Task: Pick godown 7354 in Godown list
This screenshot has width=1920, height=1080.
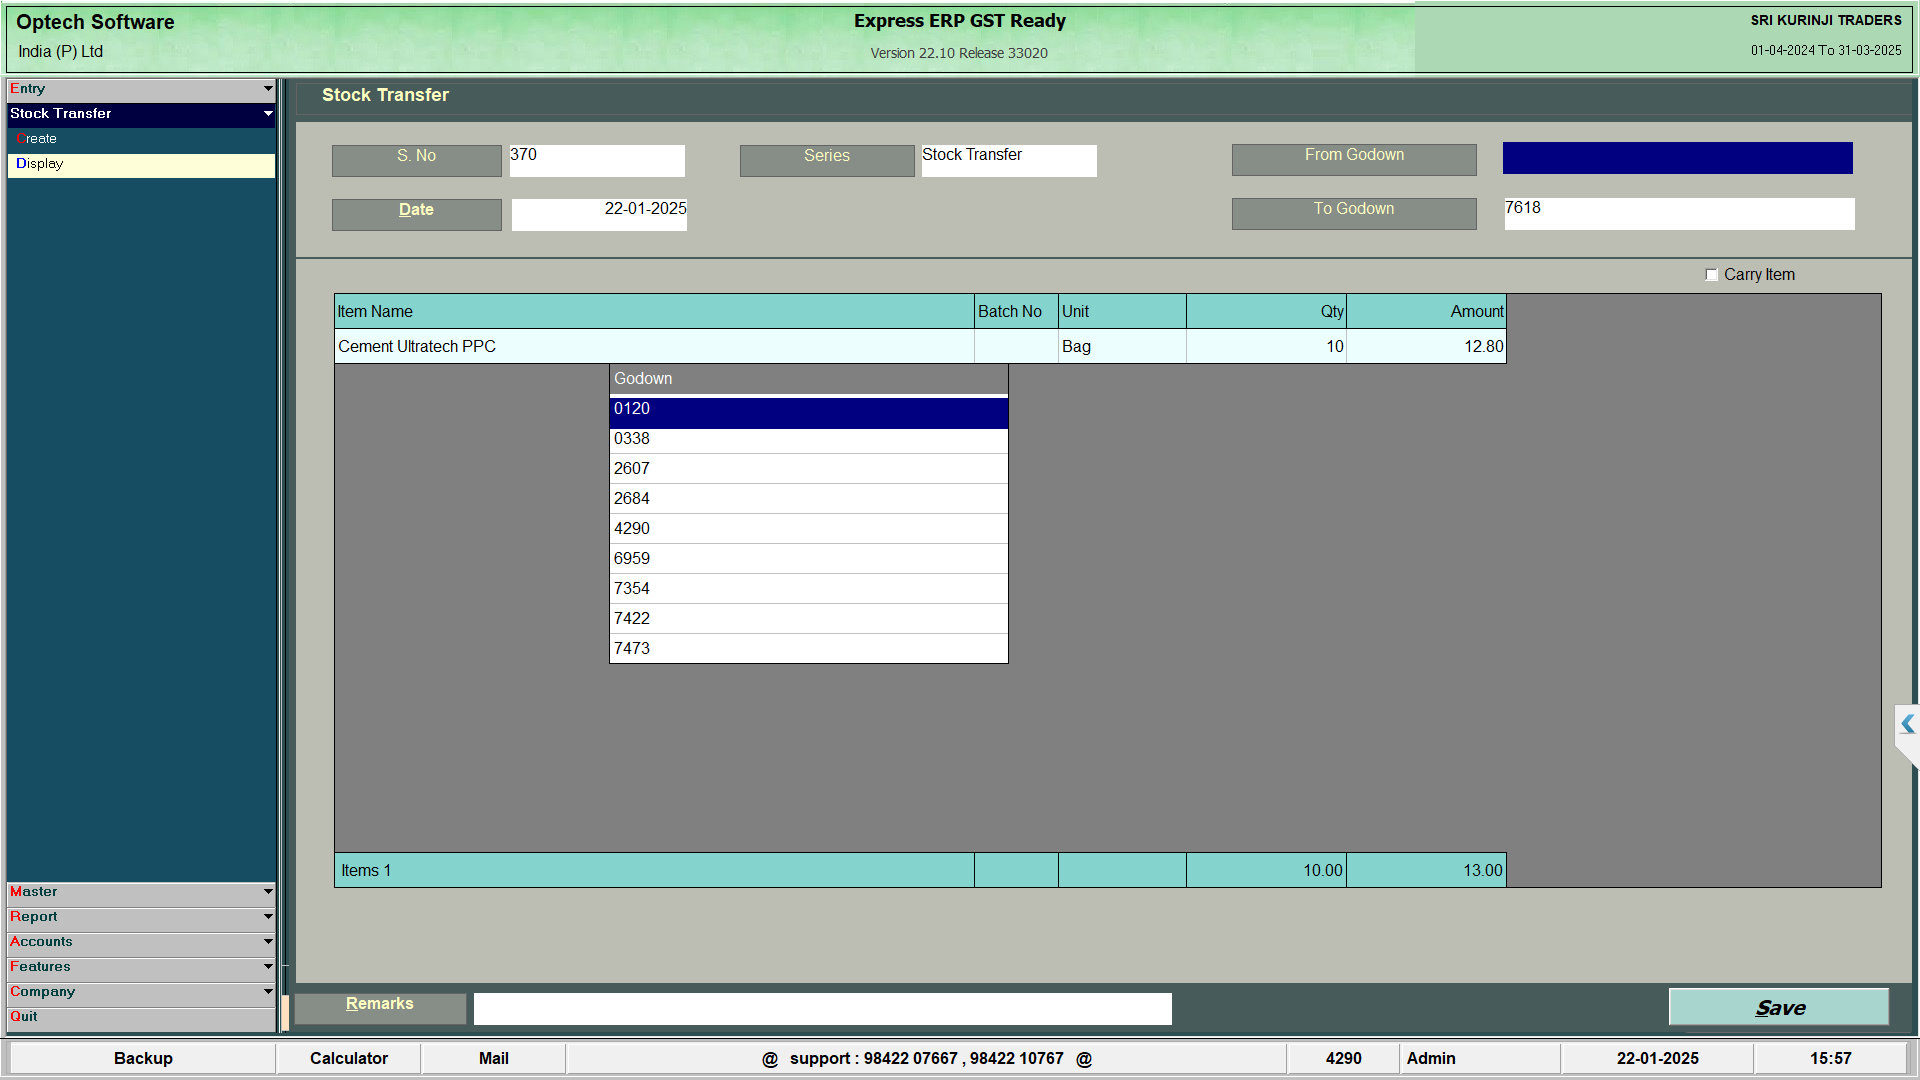Action: point(808,589)
